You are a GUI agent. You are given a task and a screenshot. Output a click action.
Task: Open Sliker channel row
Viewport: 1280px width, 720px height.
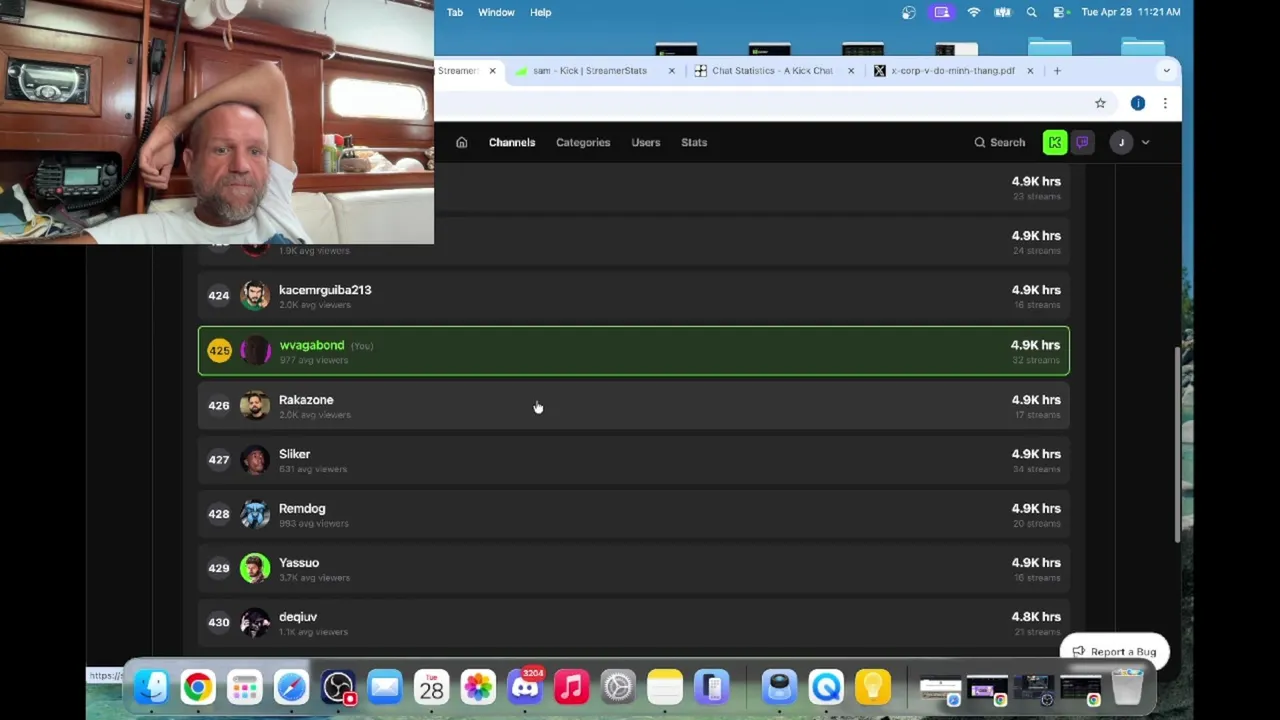click(634, 460)
